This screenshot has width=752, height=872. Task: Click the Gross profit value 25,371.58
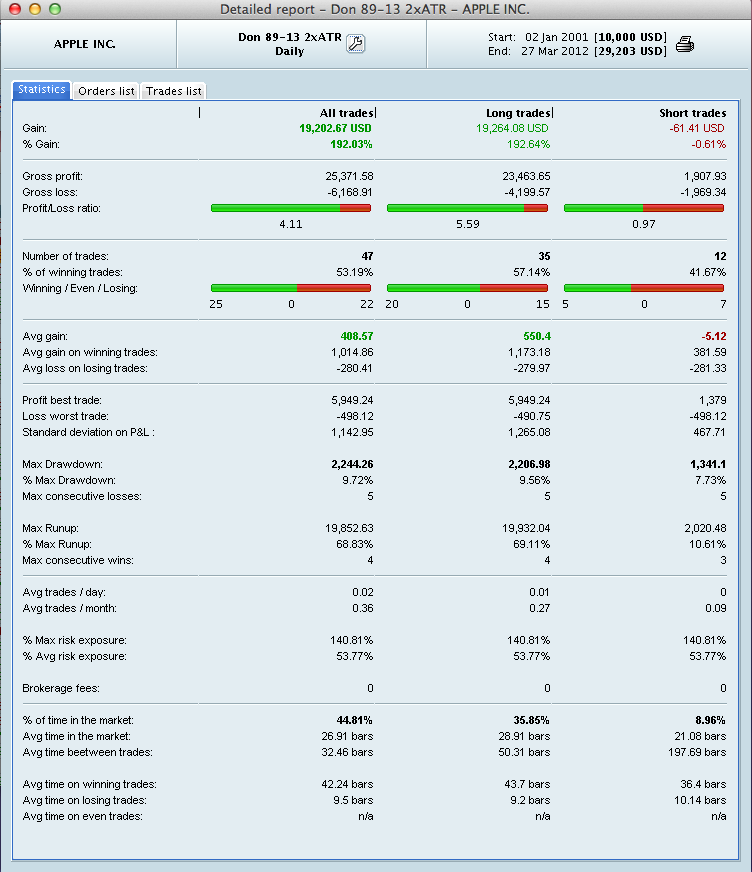click(349, 176)
